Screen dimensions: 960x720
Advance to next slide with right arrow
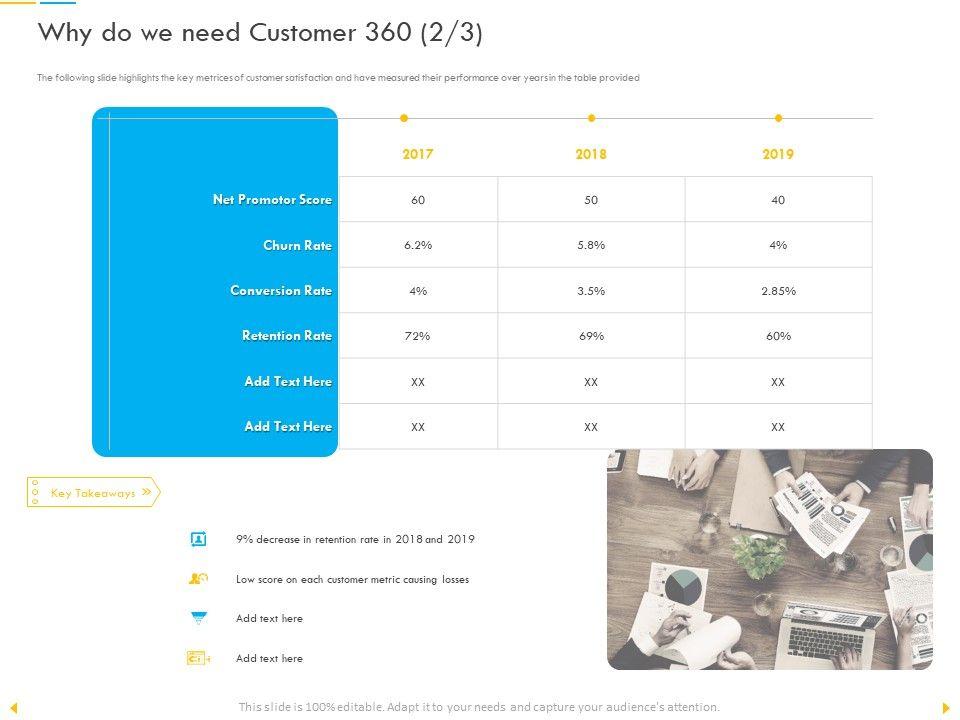(x=946, y=708)
